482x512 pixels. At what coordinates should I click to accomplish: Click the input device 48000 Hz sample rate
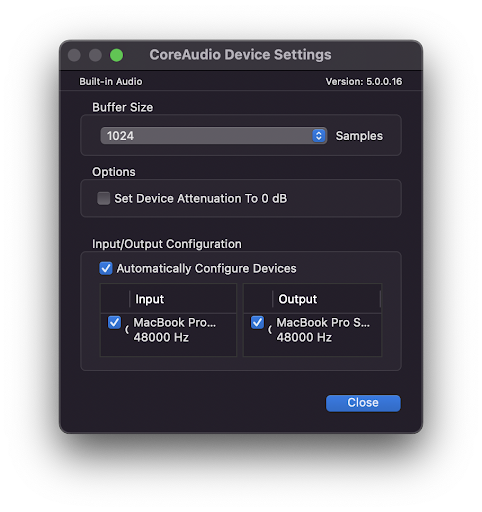point(161,337)
